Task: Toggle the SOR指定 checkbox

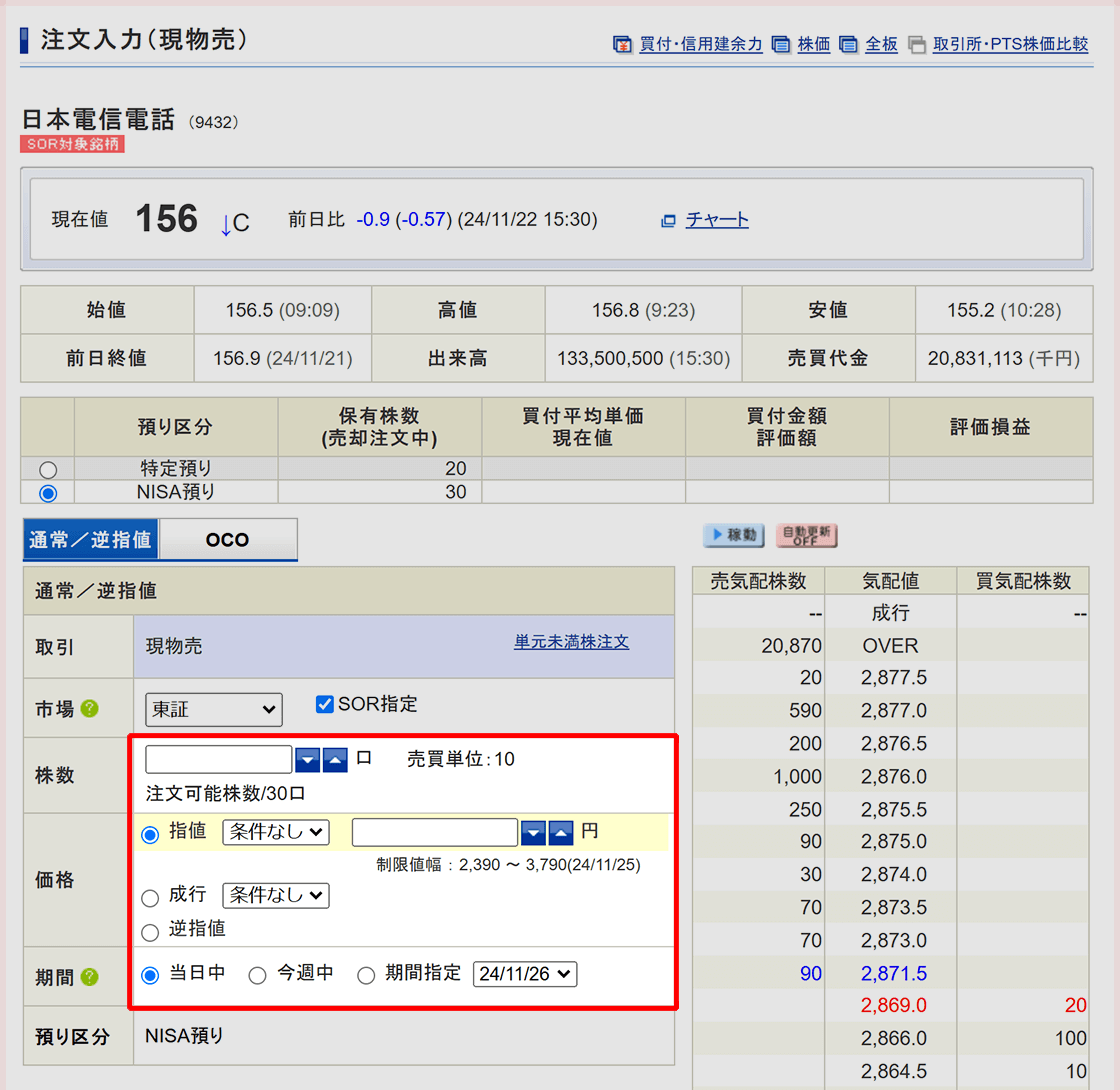Action: 324,704
